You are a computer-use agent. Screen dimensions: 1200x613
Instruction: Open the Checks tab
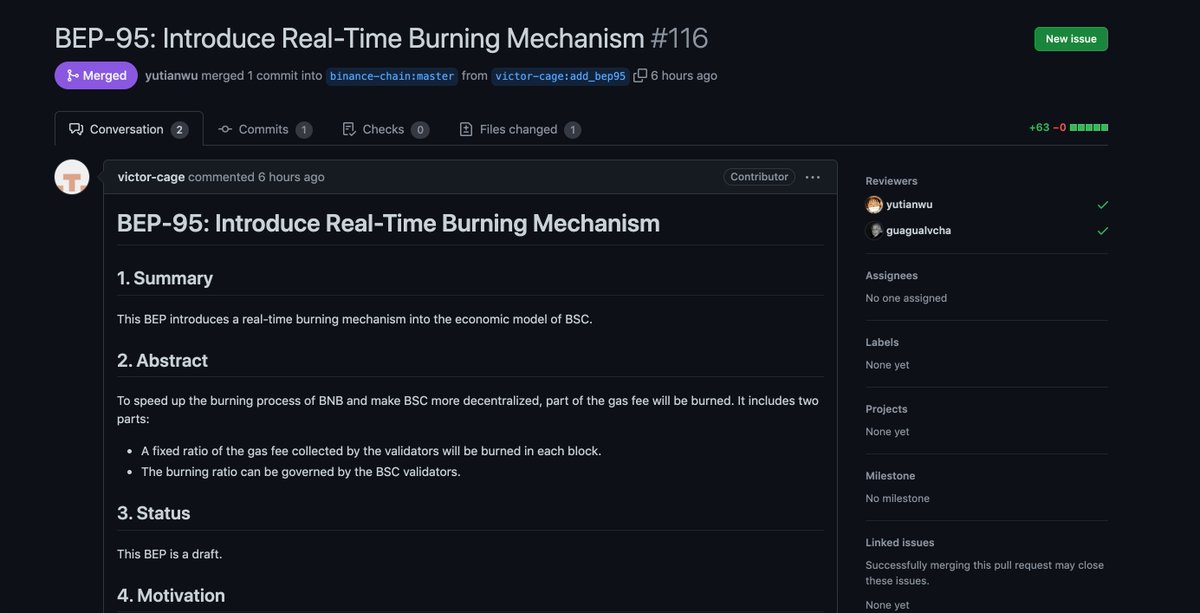[385, 128]
